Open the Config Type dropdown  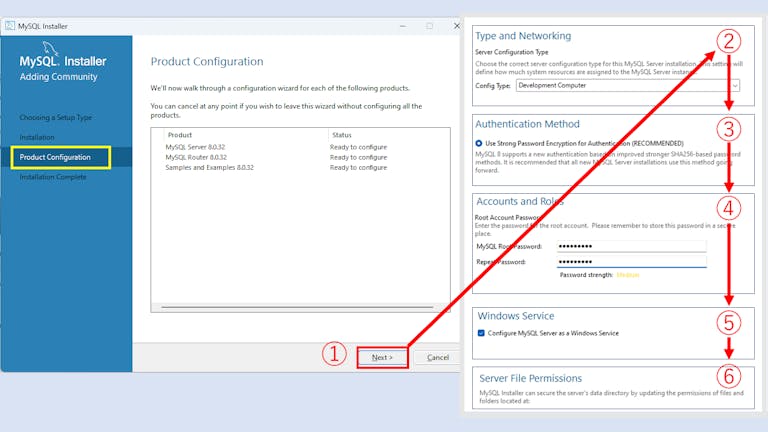pyautogui.click(x=628, y=85)
